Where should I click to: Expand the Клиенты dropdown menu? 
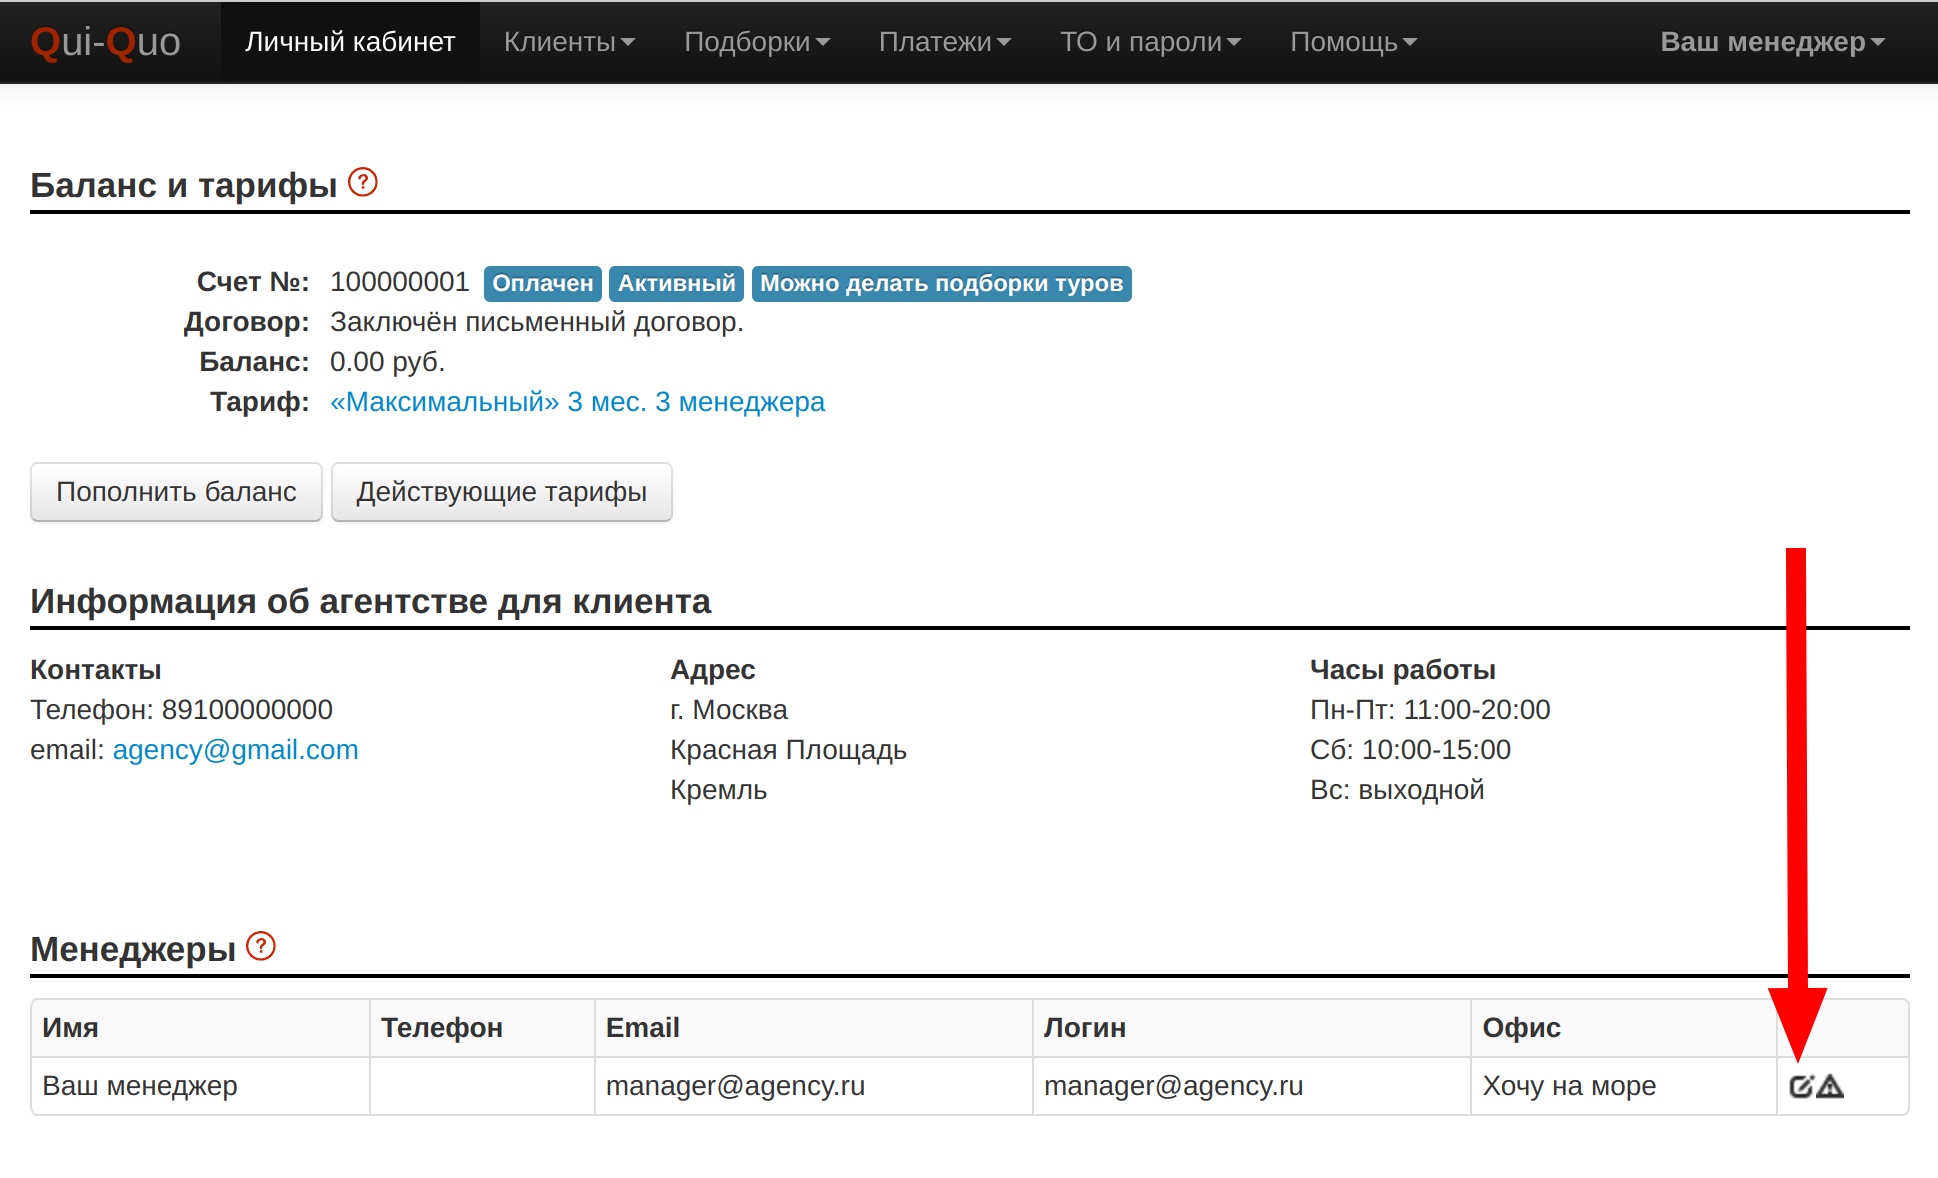pyautogui.click(x=569, y=42)
